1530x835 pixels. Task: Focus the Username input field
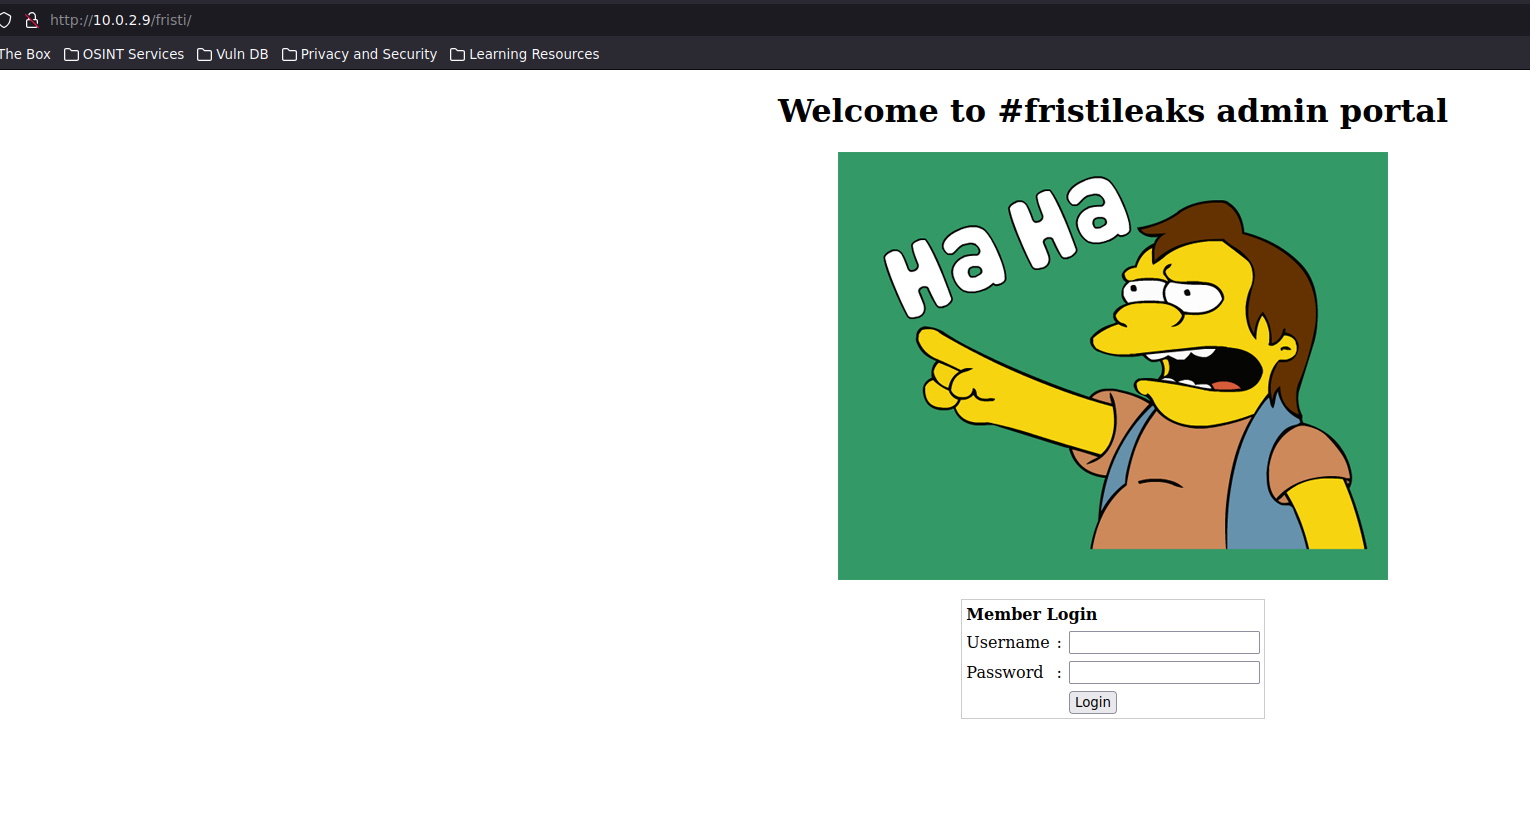click(x=1163, y=642)
